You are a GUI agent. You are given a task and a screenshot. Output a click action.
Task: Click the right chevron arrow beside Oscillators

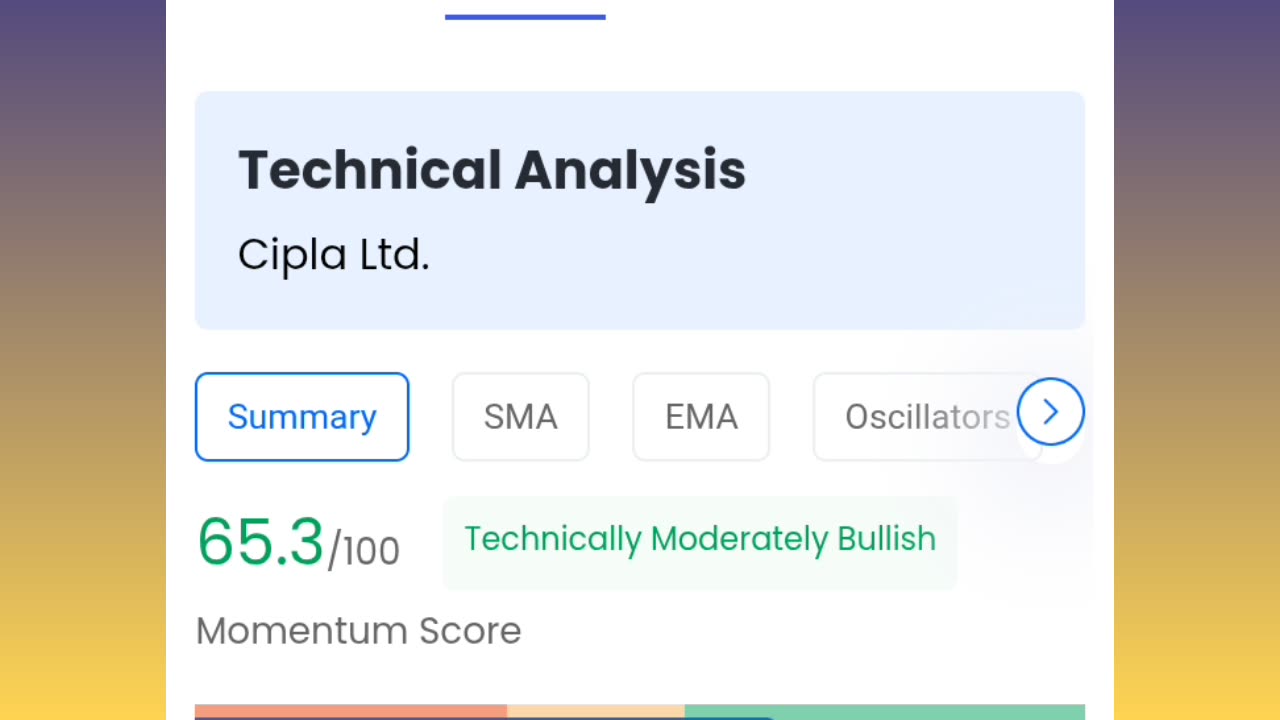pyautogui.click(x=1050, y=412)
